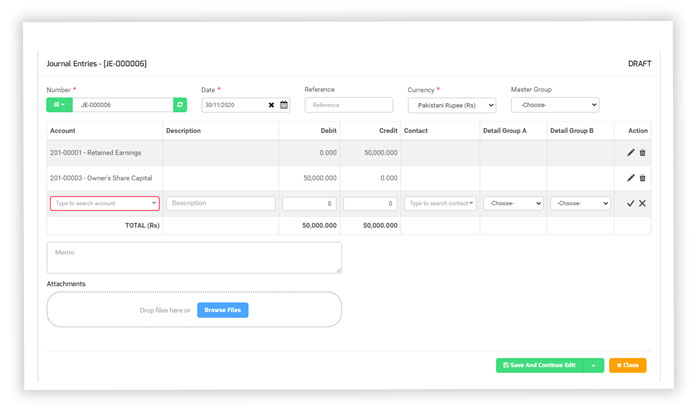Expand the Detail Group B dropdown

pos(580,203)
